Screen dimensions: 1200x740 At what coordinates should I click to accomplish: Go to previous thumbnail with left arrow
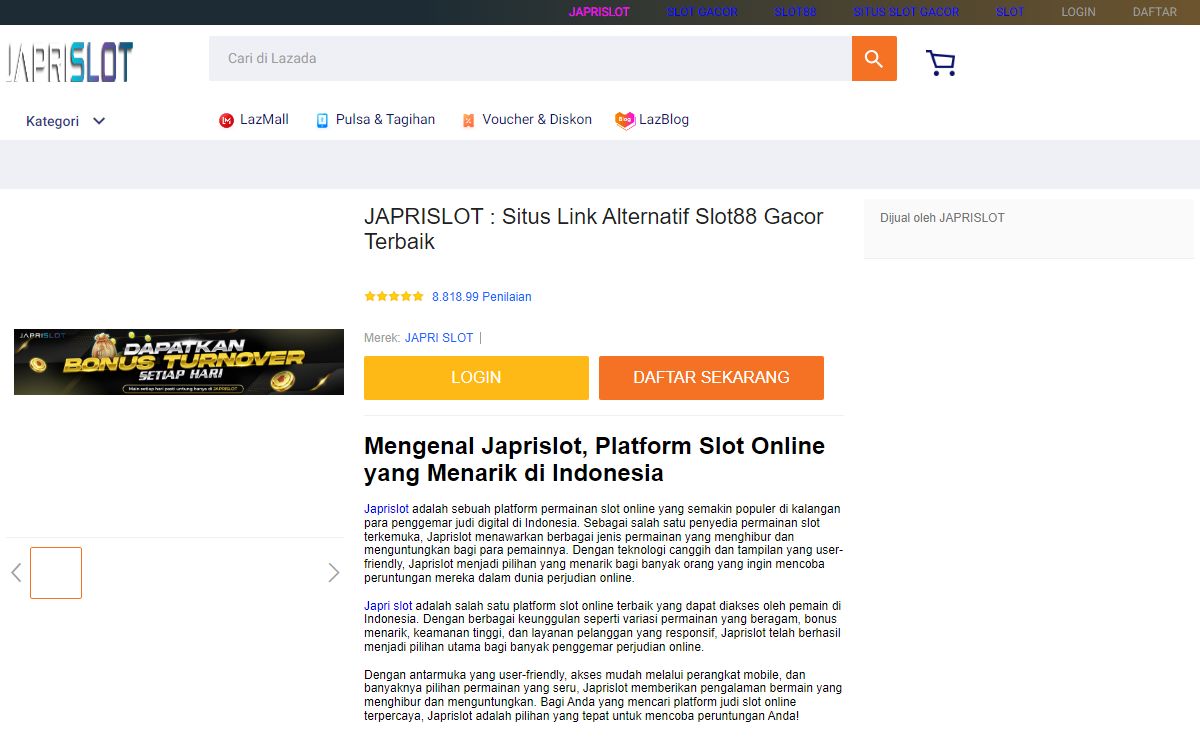16,573
